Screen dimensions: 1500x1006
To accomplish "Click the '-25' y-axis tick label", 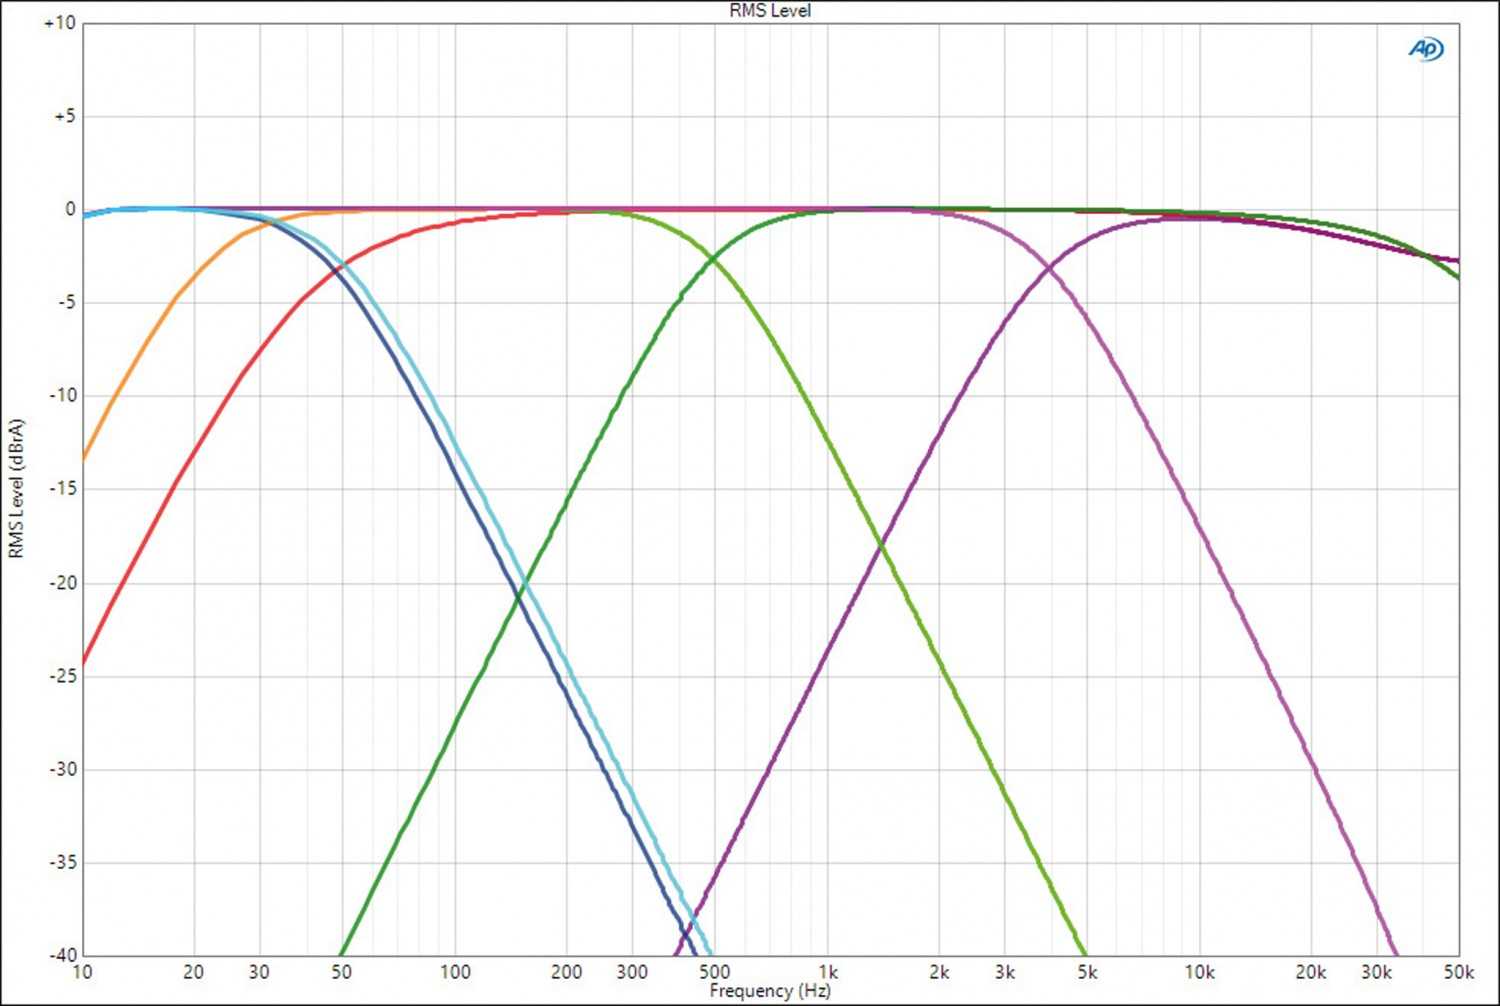I will pyautogui.click(x=61, y=675).
